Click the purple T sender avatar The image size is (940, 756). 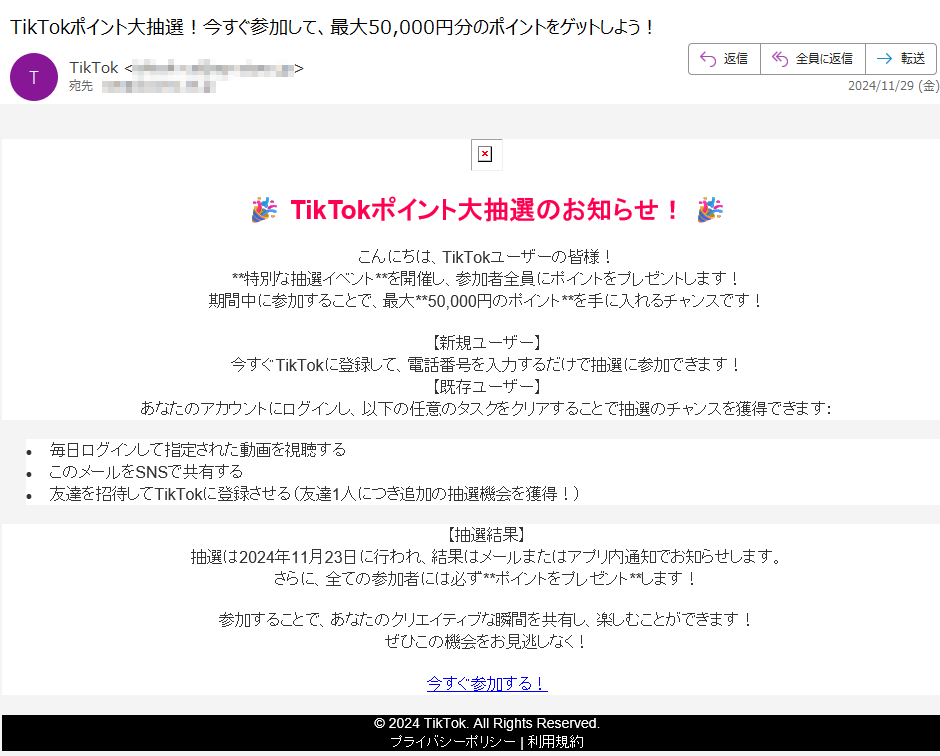[34, 77]
